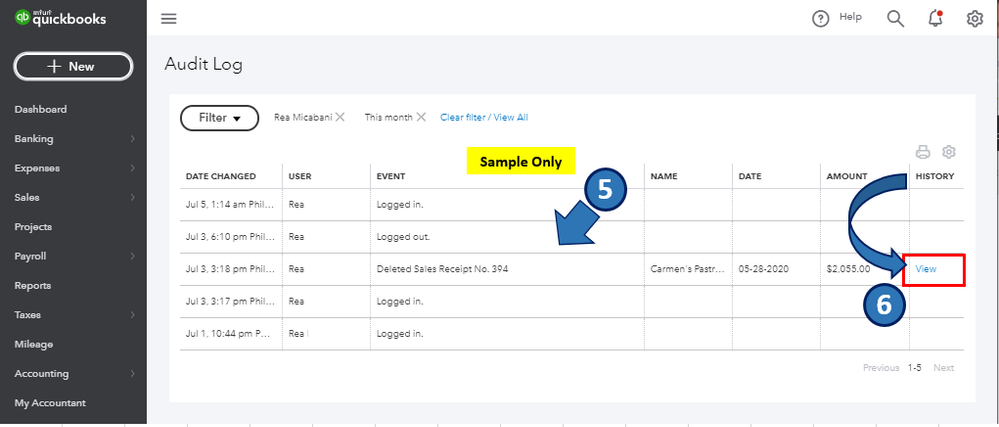Click the search magnifier icon

(x=895, y=18)
